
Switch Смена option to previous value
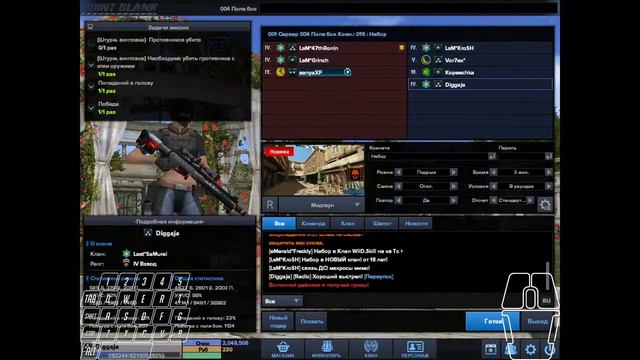tap(398, 186)
